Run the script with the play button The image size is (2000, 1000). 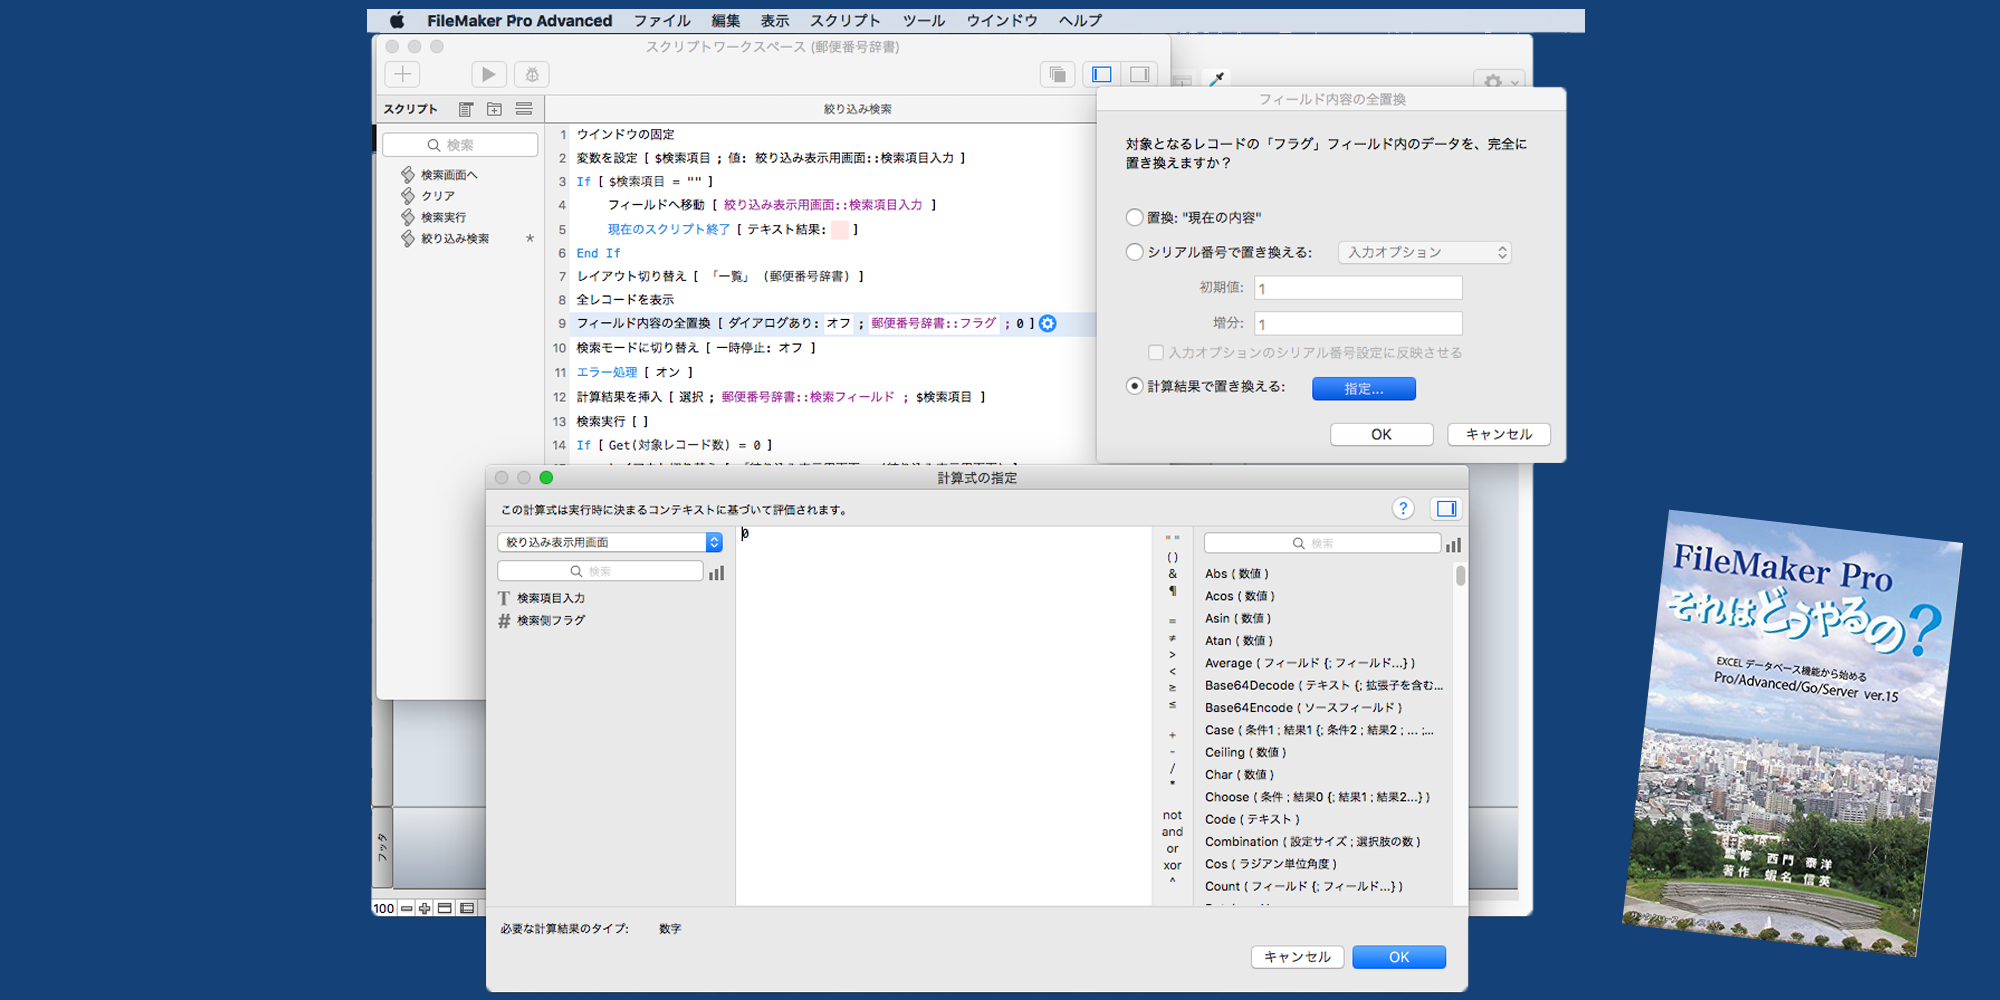(488, 74)
